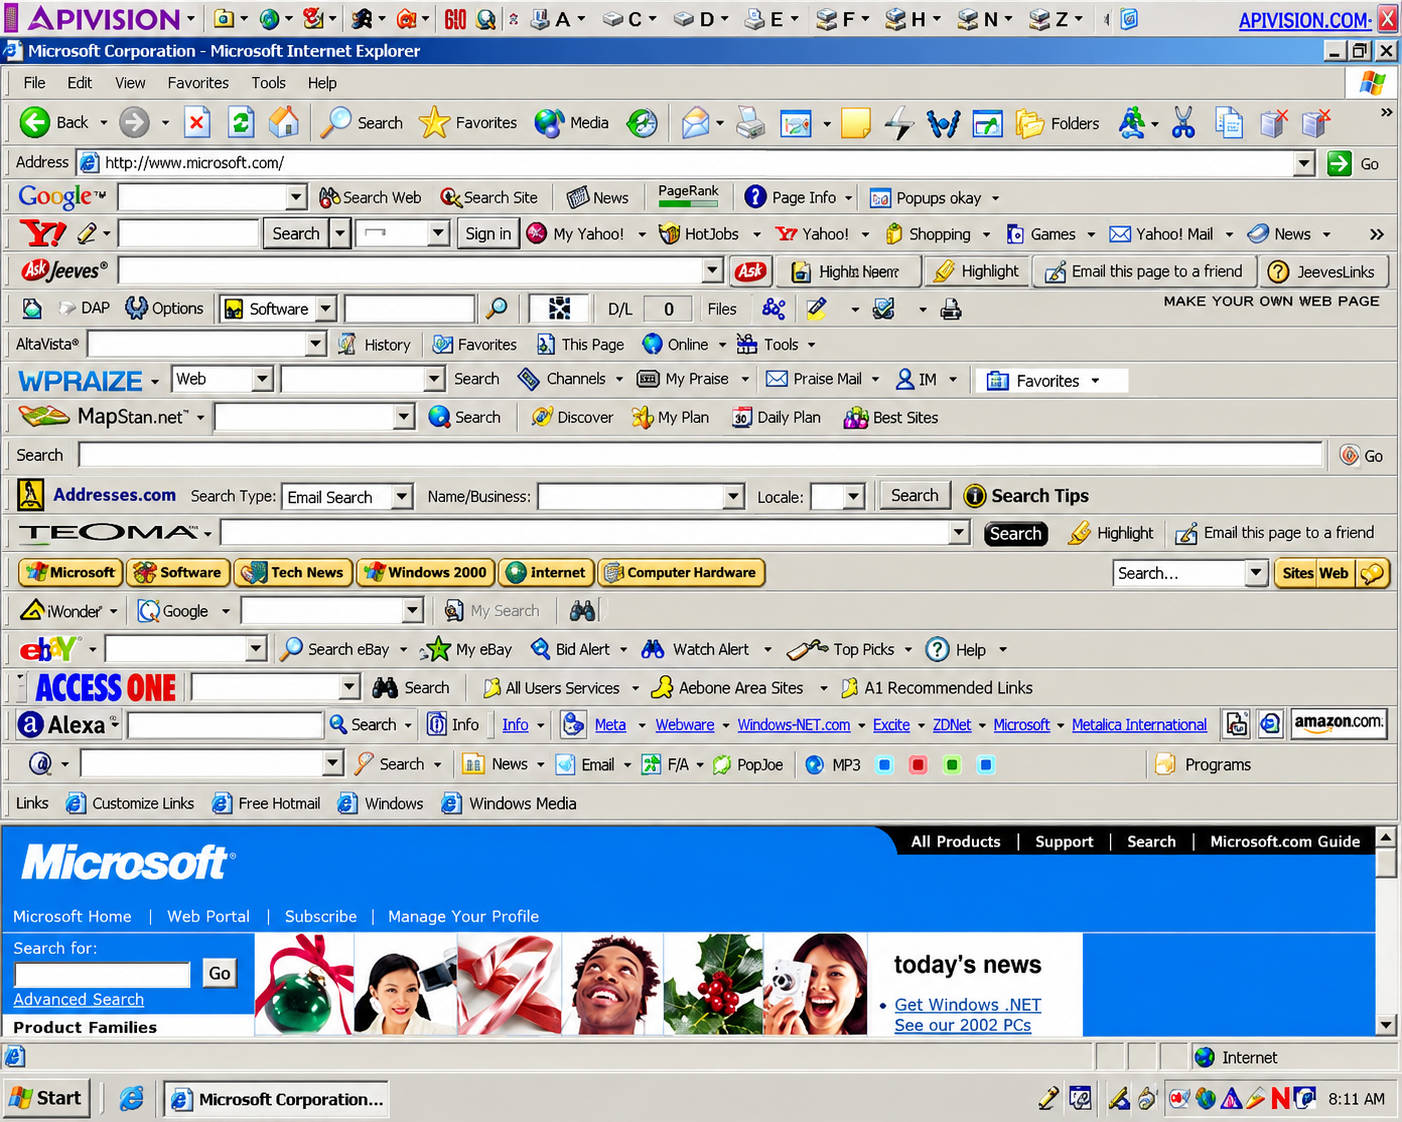Image resolution: width=1402 pixels, height=1122 pixels.
Task: Click the Sites Web search magnifier icon
Action: tap(1372, 573)
